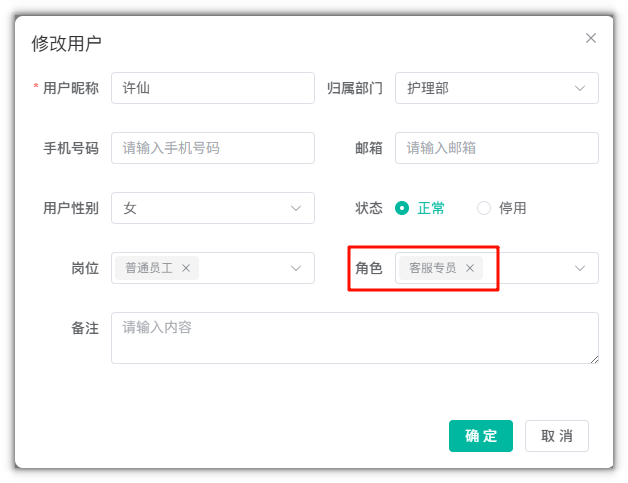Focus the 用户昵称 field containing 许仙
This screenshot has height=483, width=628.
coord(213,88)
